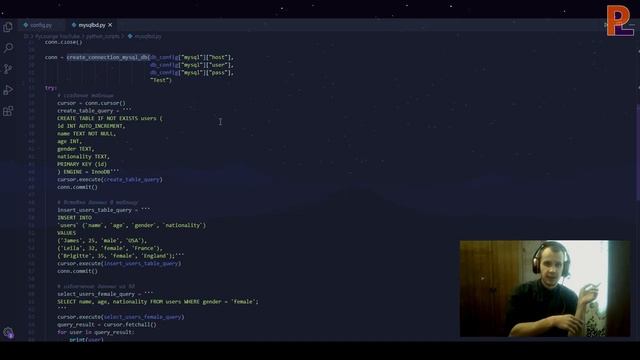Click the highlighted create_connection_mysql_db call

(x=108, y=57)
